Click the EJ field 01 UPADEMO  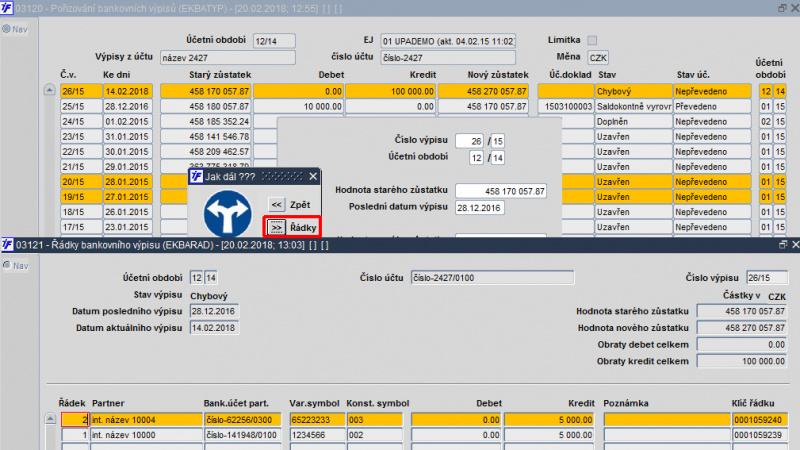pos(448,41)
